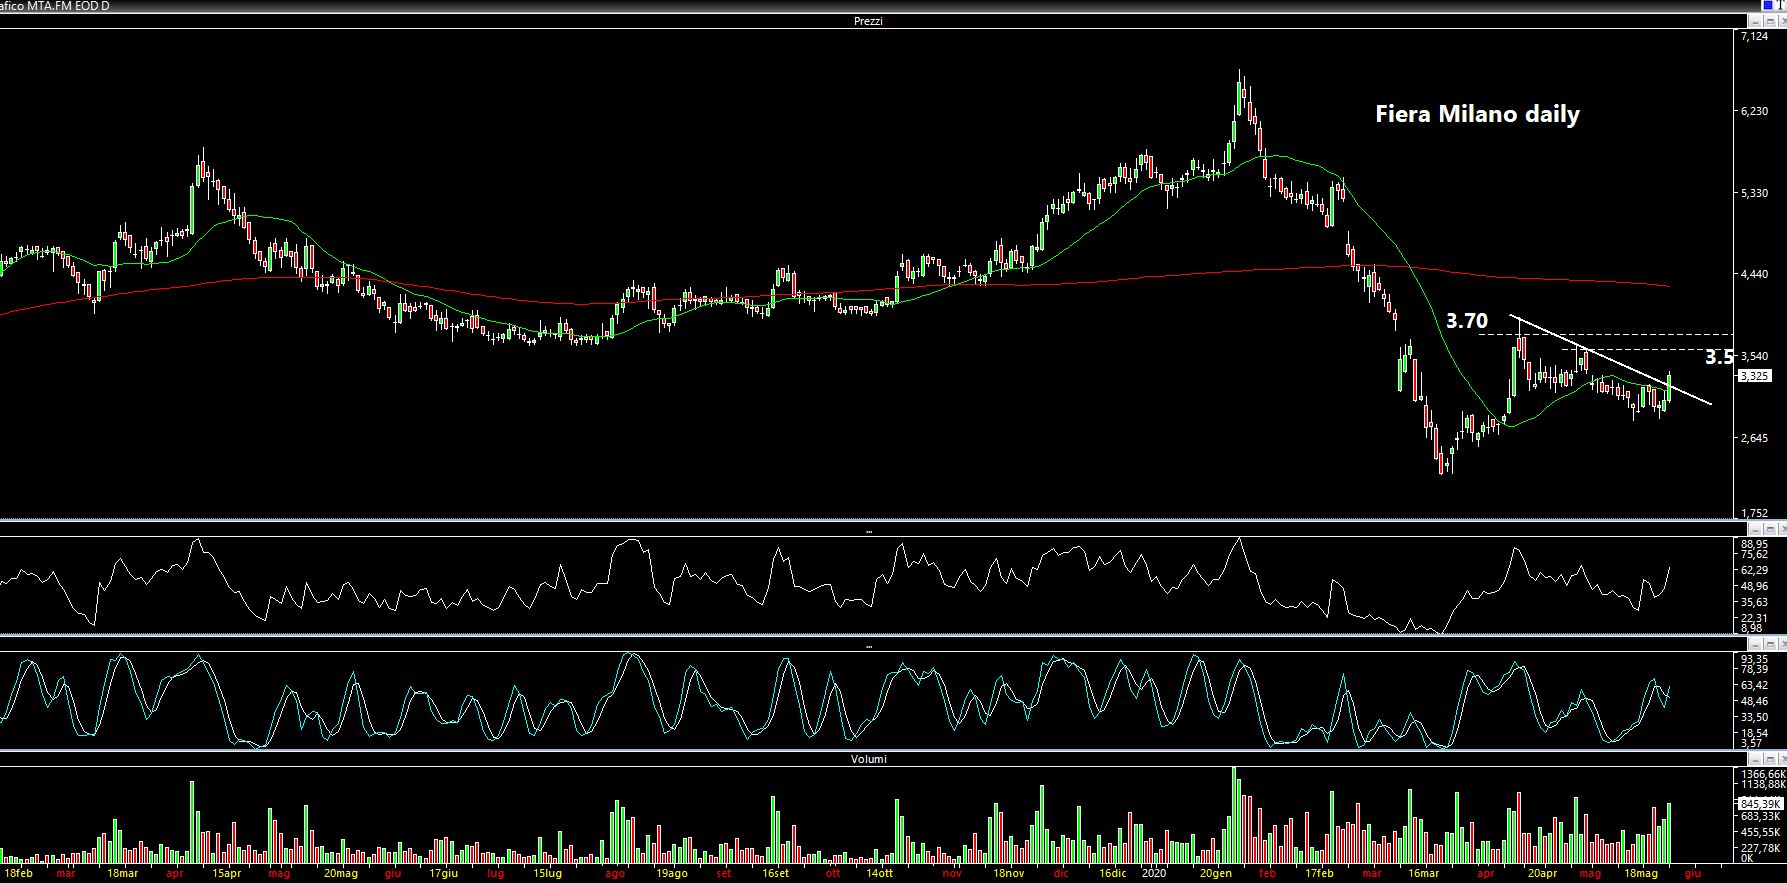Click the 1,752 price axis value
Viewport: 1787px width, 883px height.
1754,512
